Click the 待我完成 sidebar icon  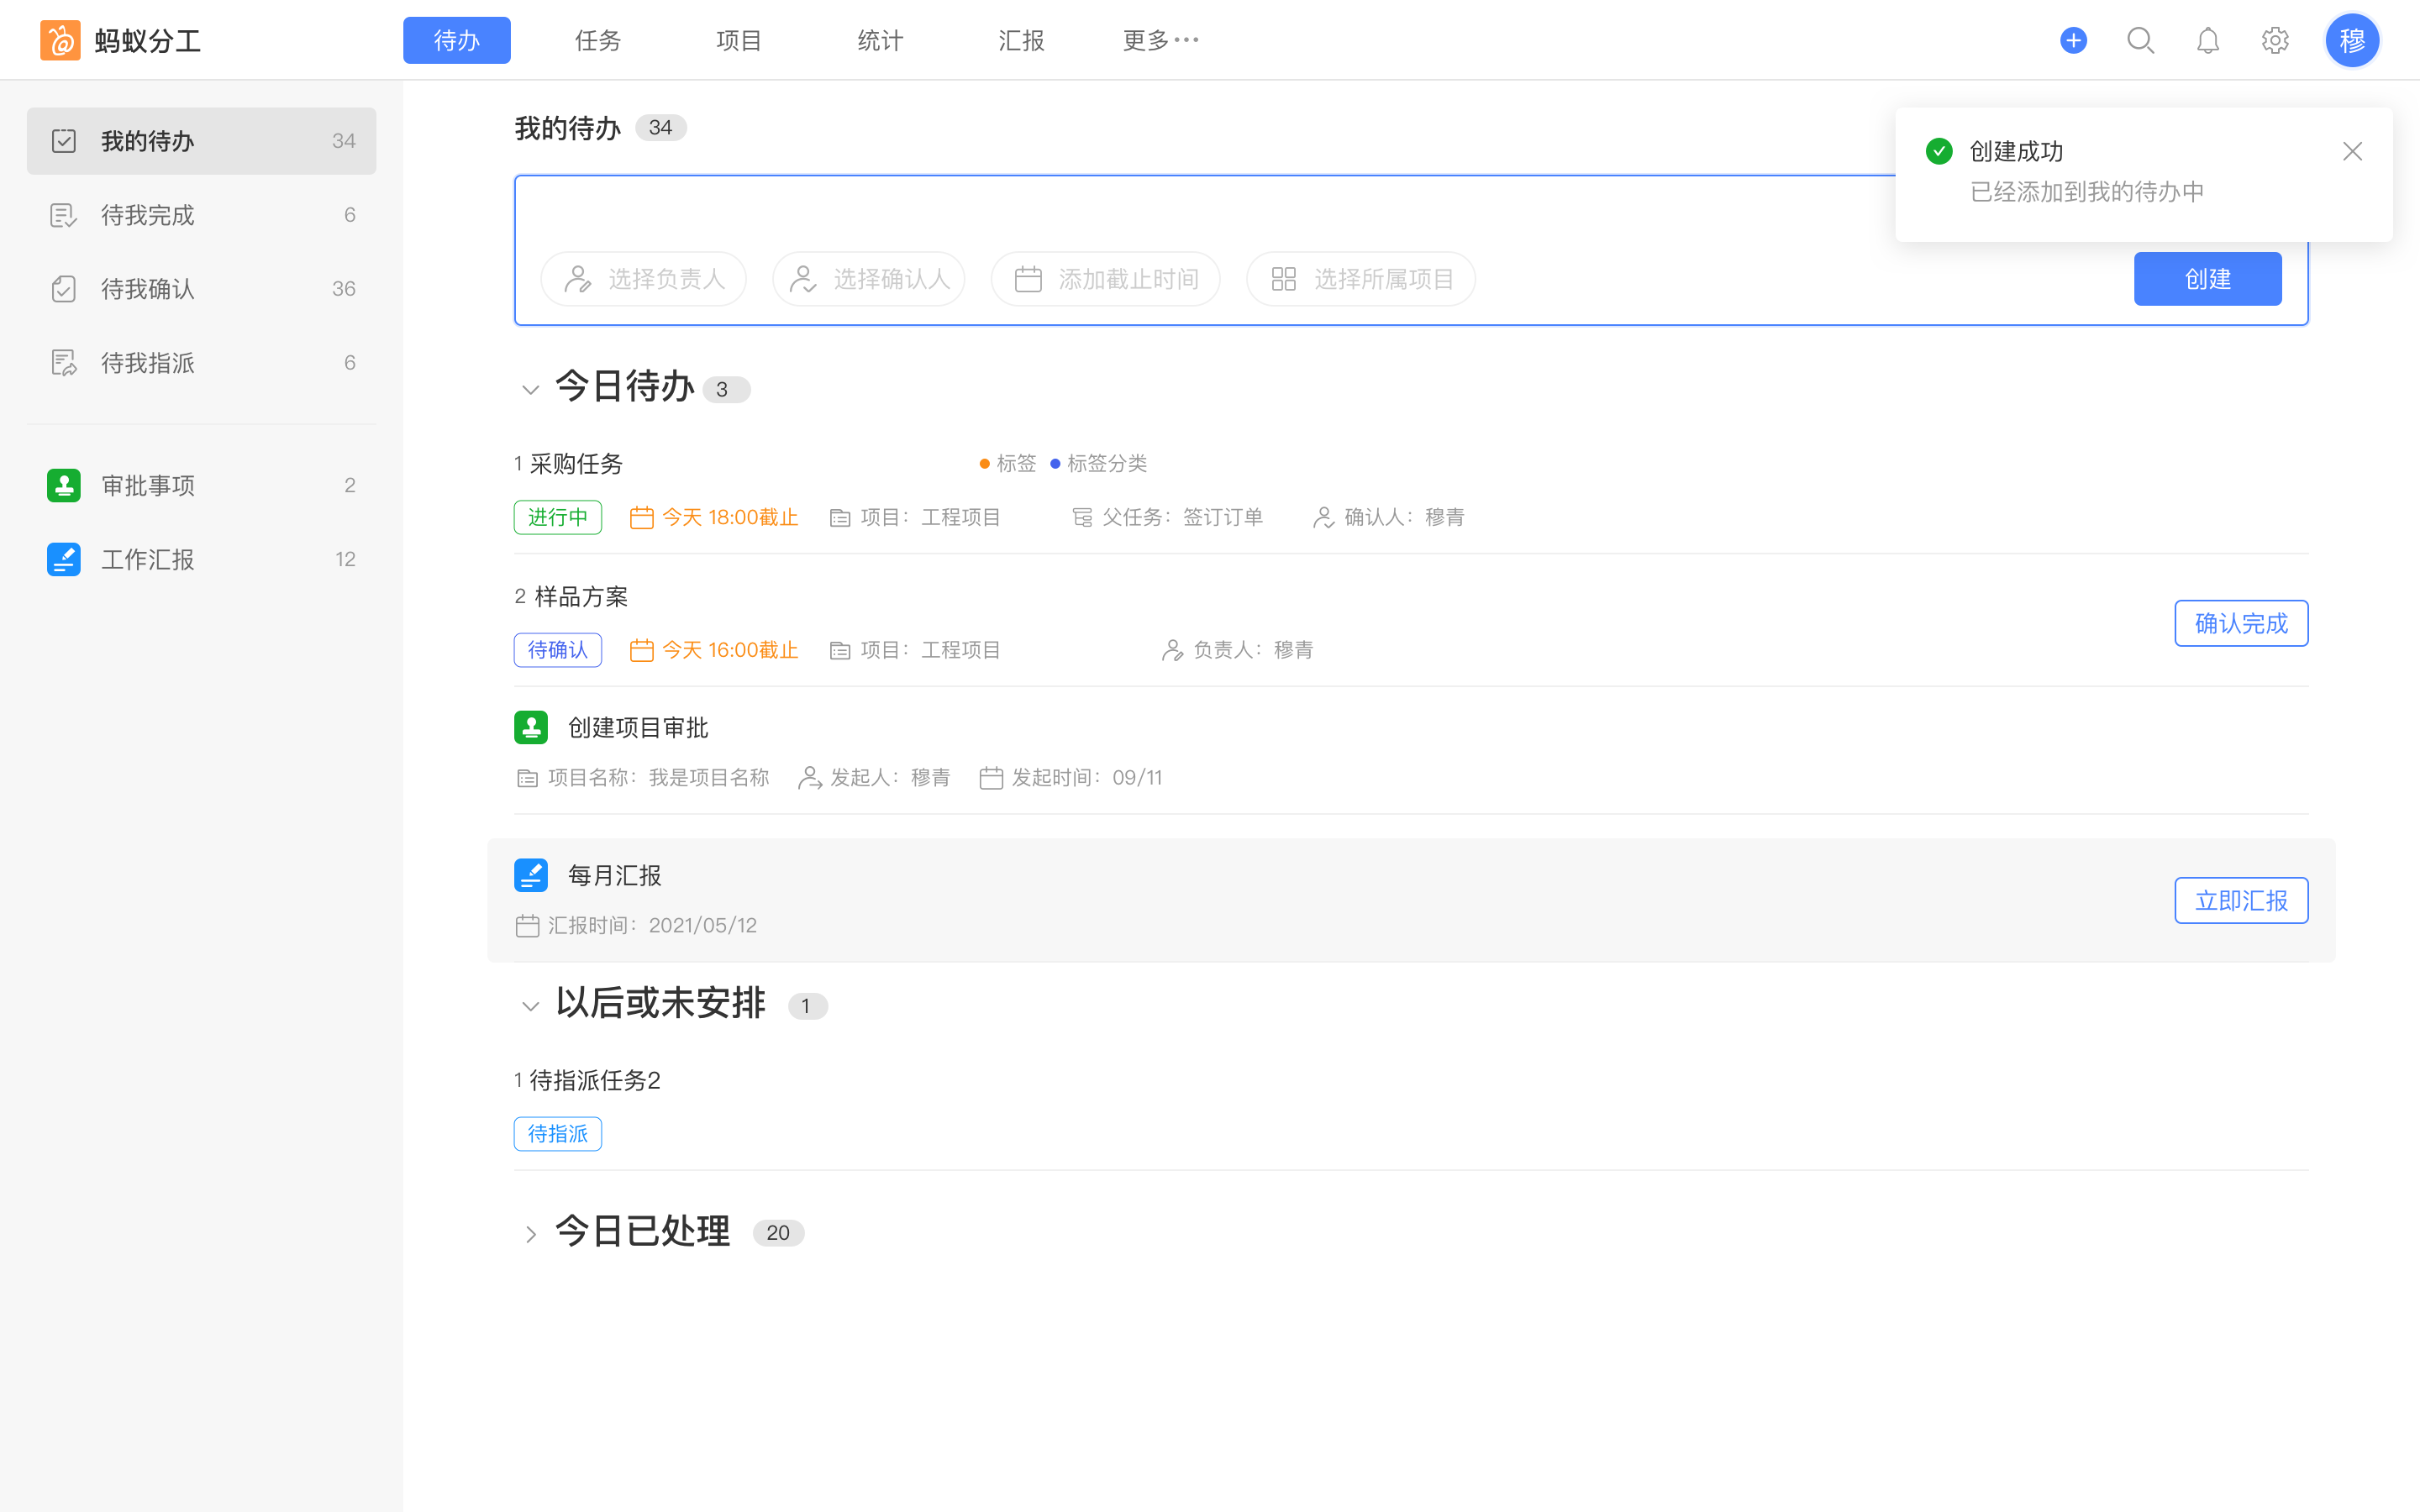click(64, 215)
